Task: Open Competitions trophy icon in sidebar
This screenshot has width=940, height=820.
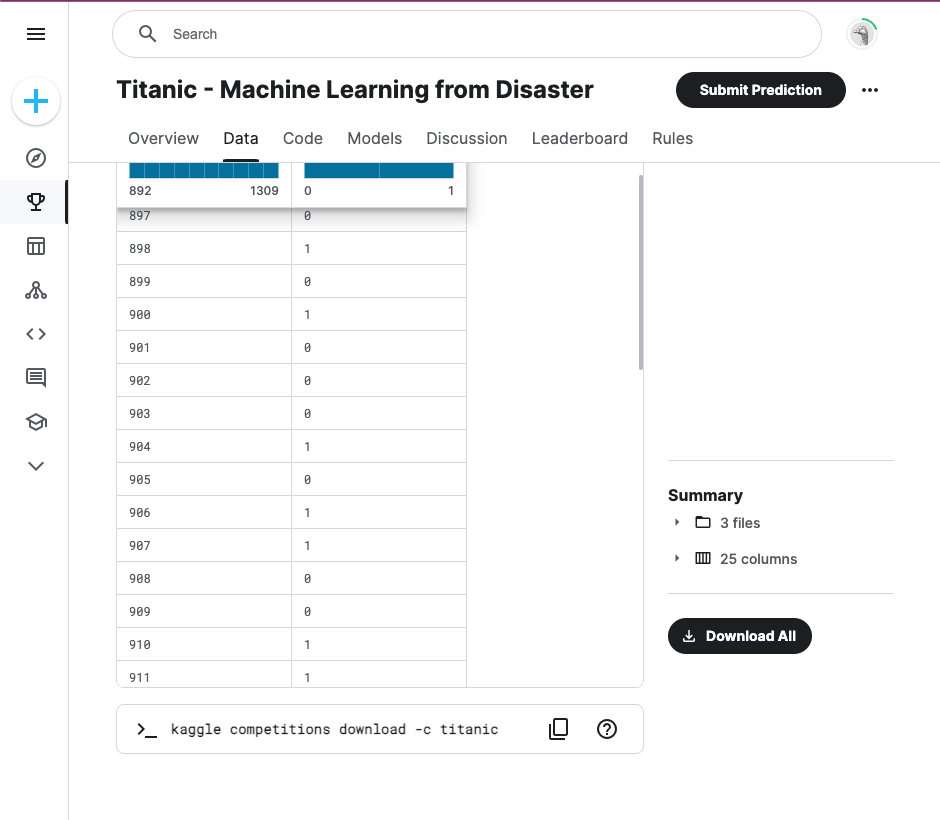Action: pos(36,202)
